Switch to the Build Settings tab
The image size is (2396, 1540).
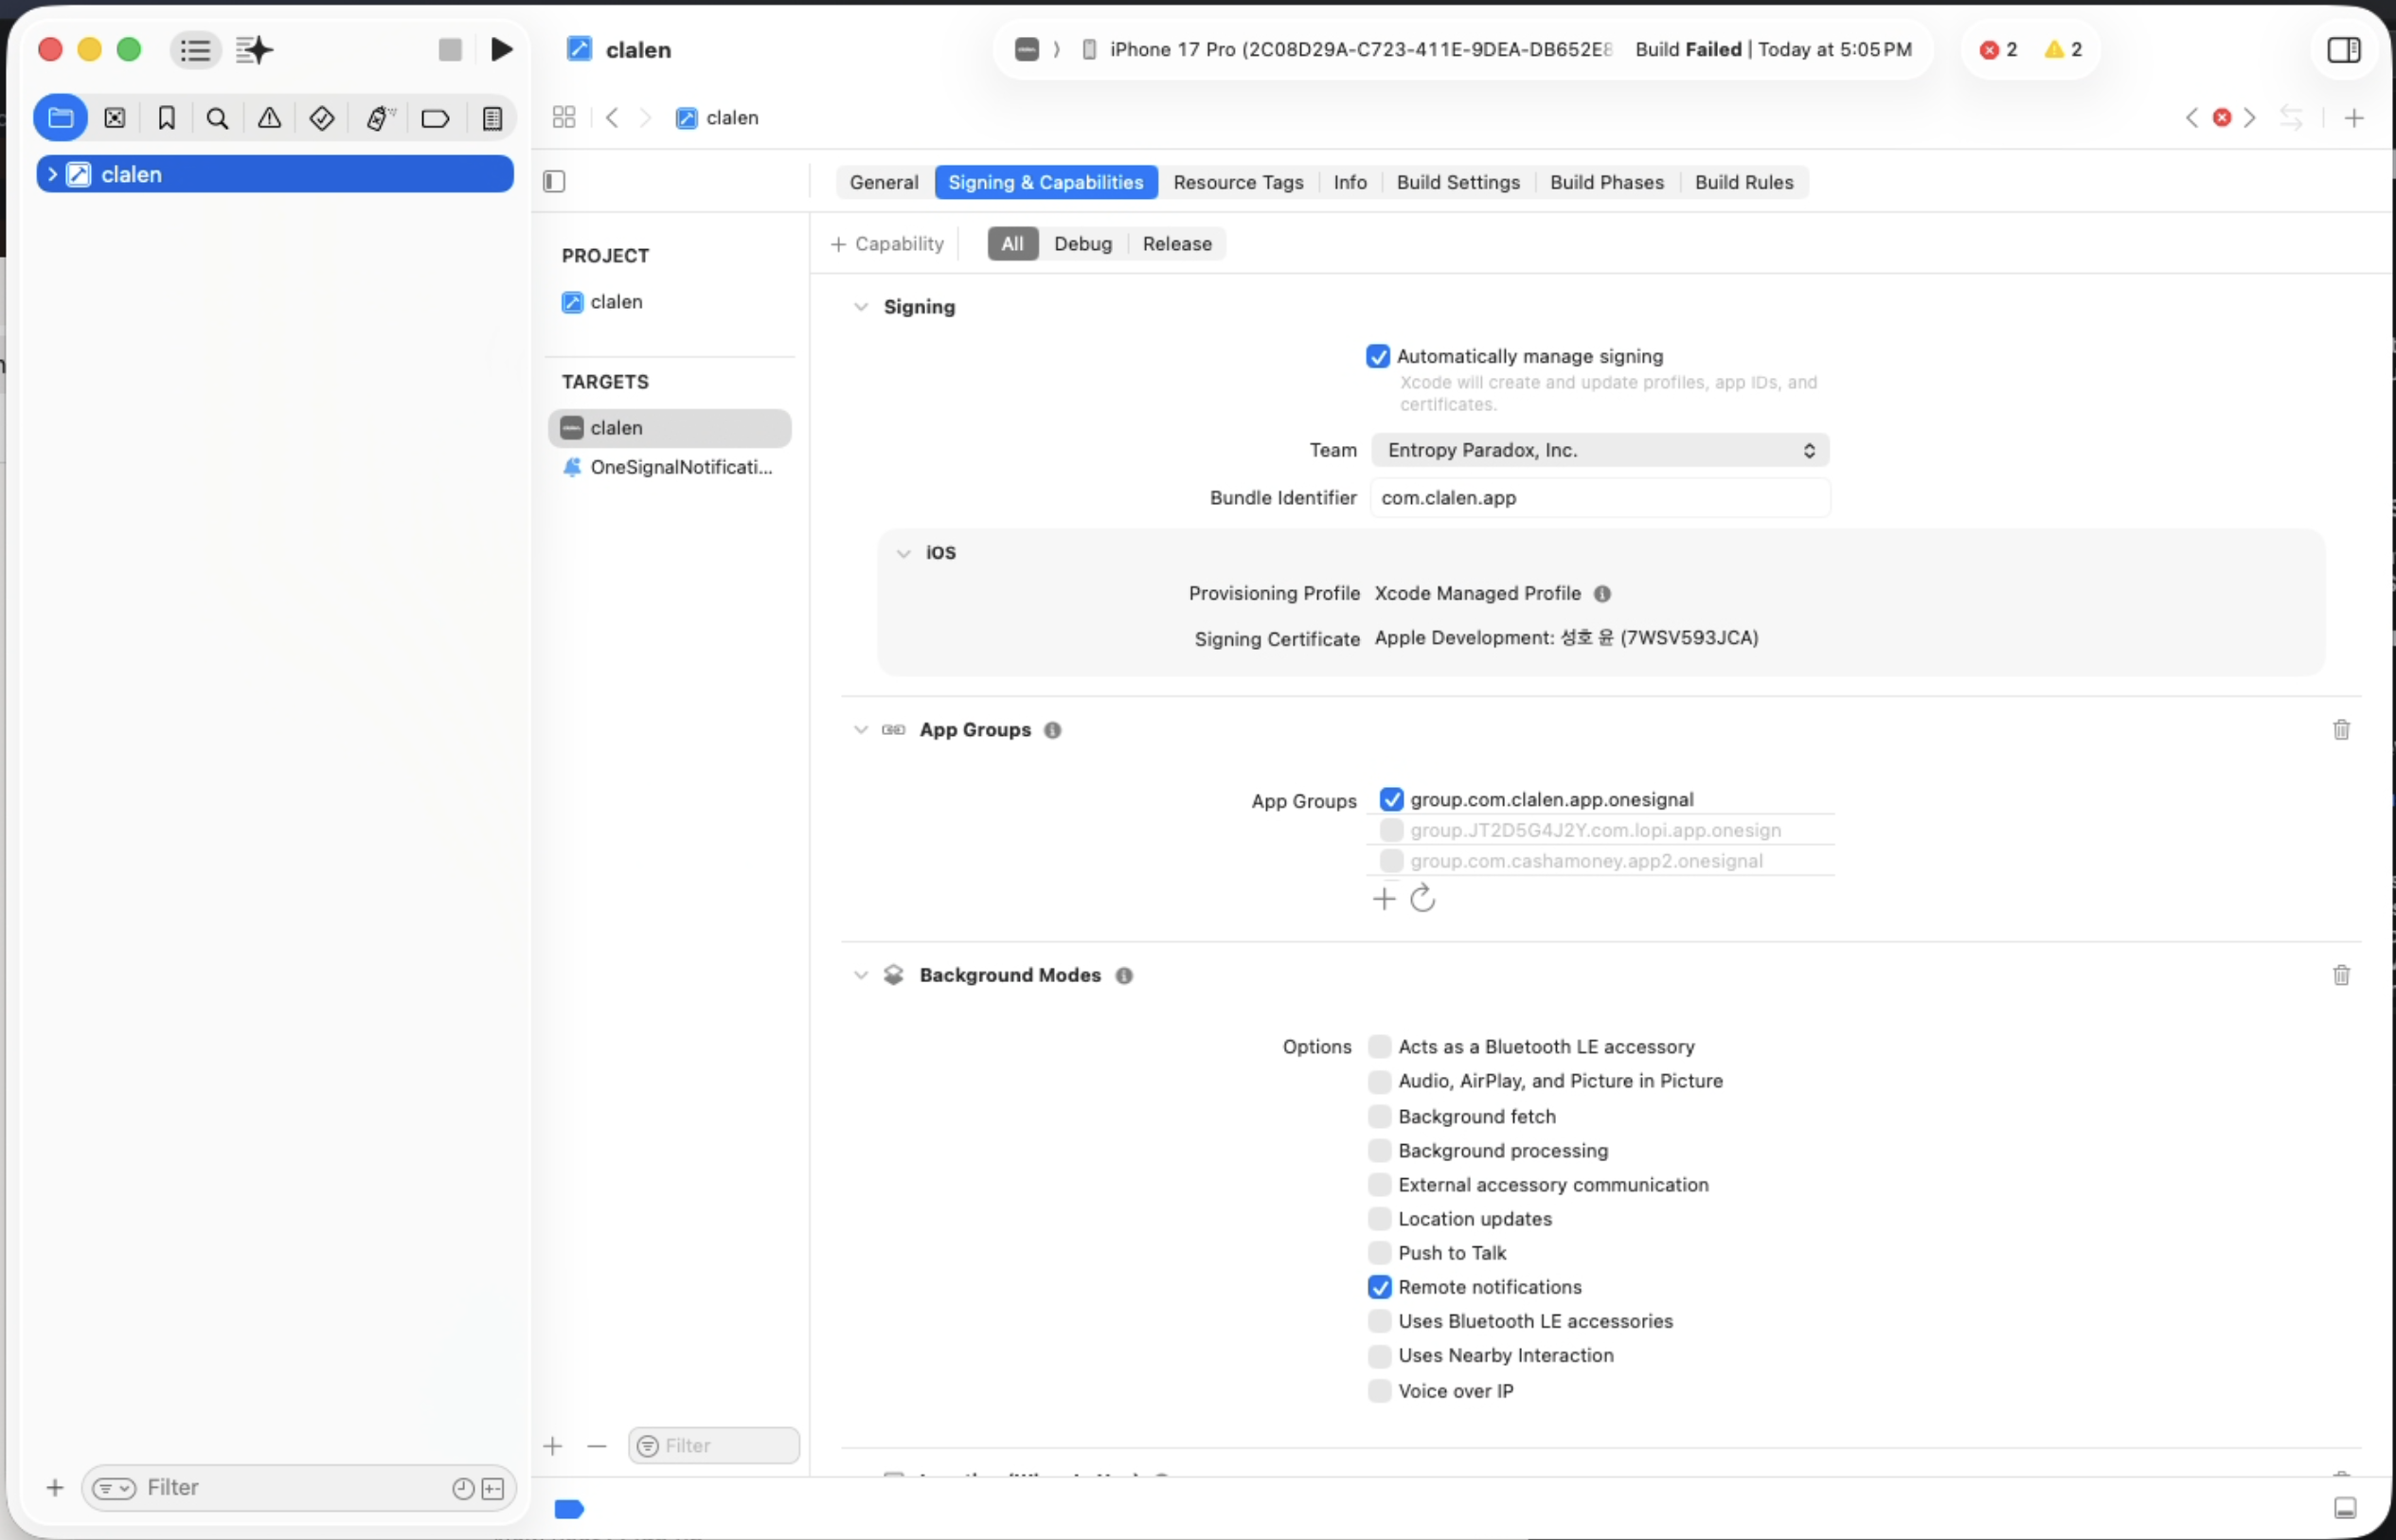[x=1458, y=182]
